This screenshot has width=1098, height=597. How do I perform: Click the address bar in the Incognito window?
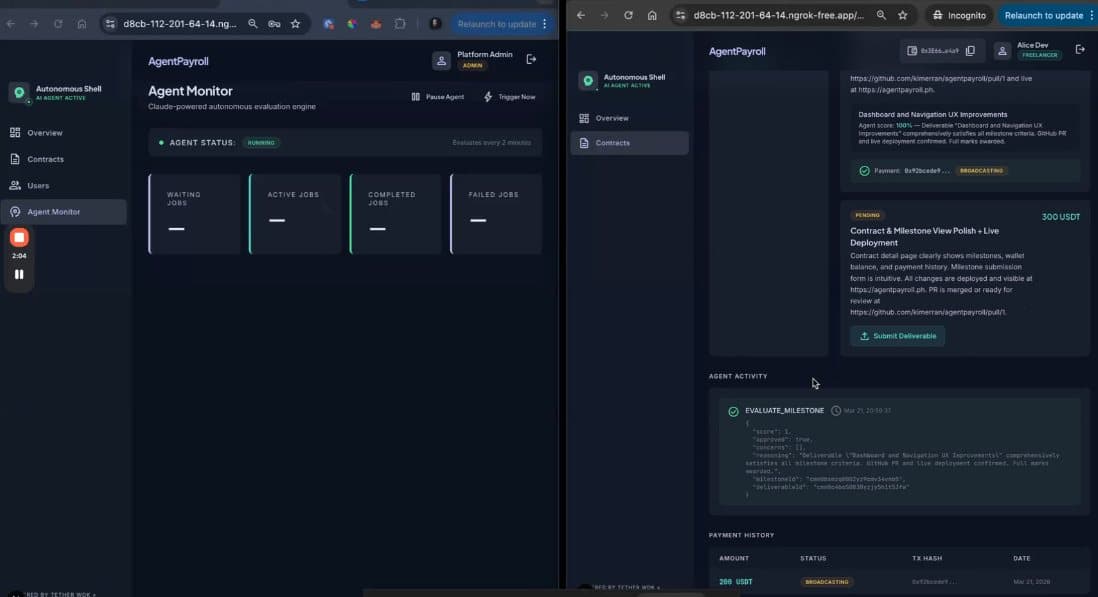pyautogui.click(x=770, y=16)
